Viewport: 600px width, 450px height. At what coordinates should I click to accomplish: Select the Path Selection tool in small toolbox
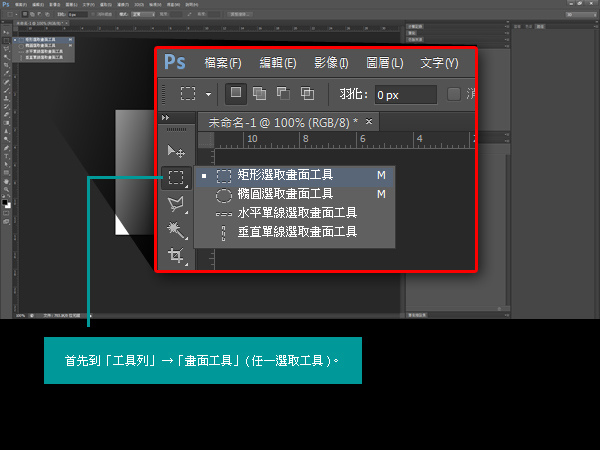click(x=6, y=164)
